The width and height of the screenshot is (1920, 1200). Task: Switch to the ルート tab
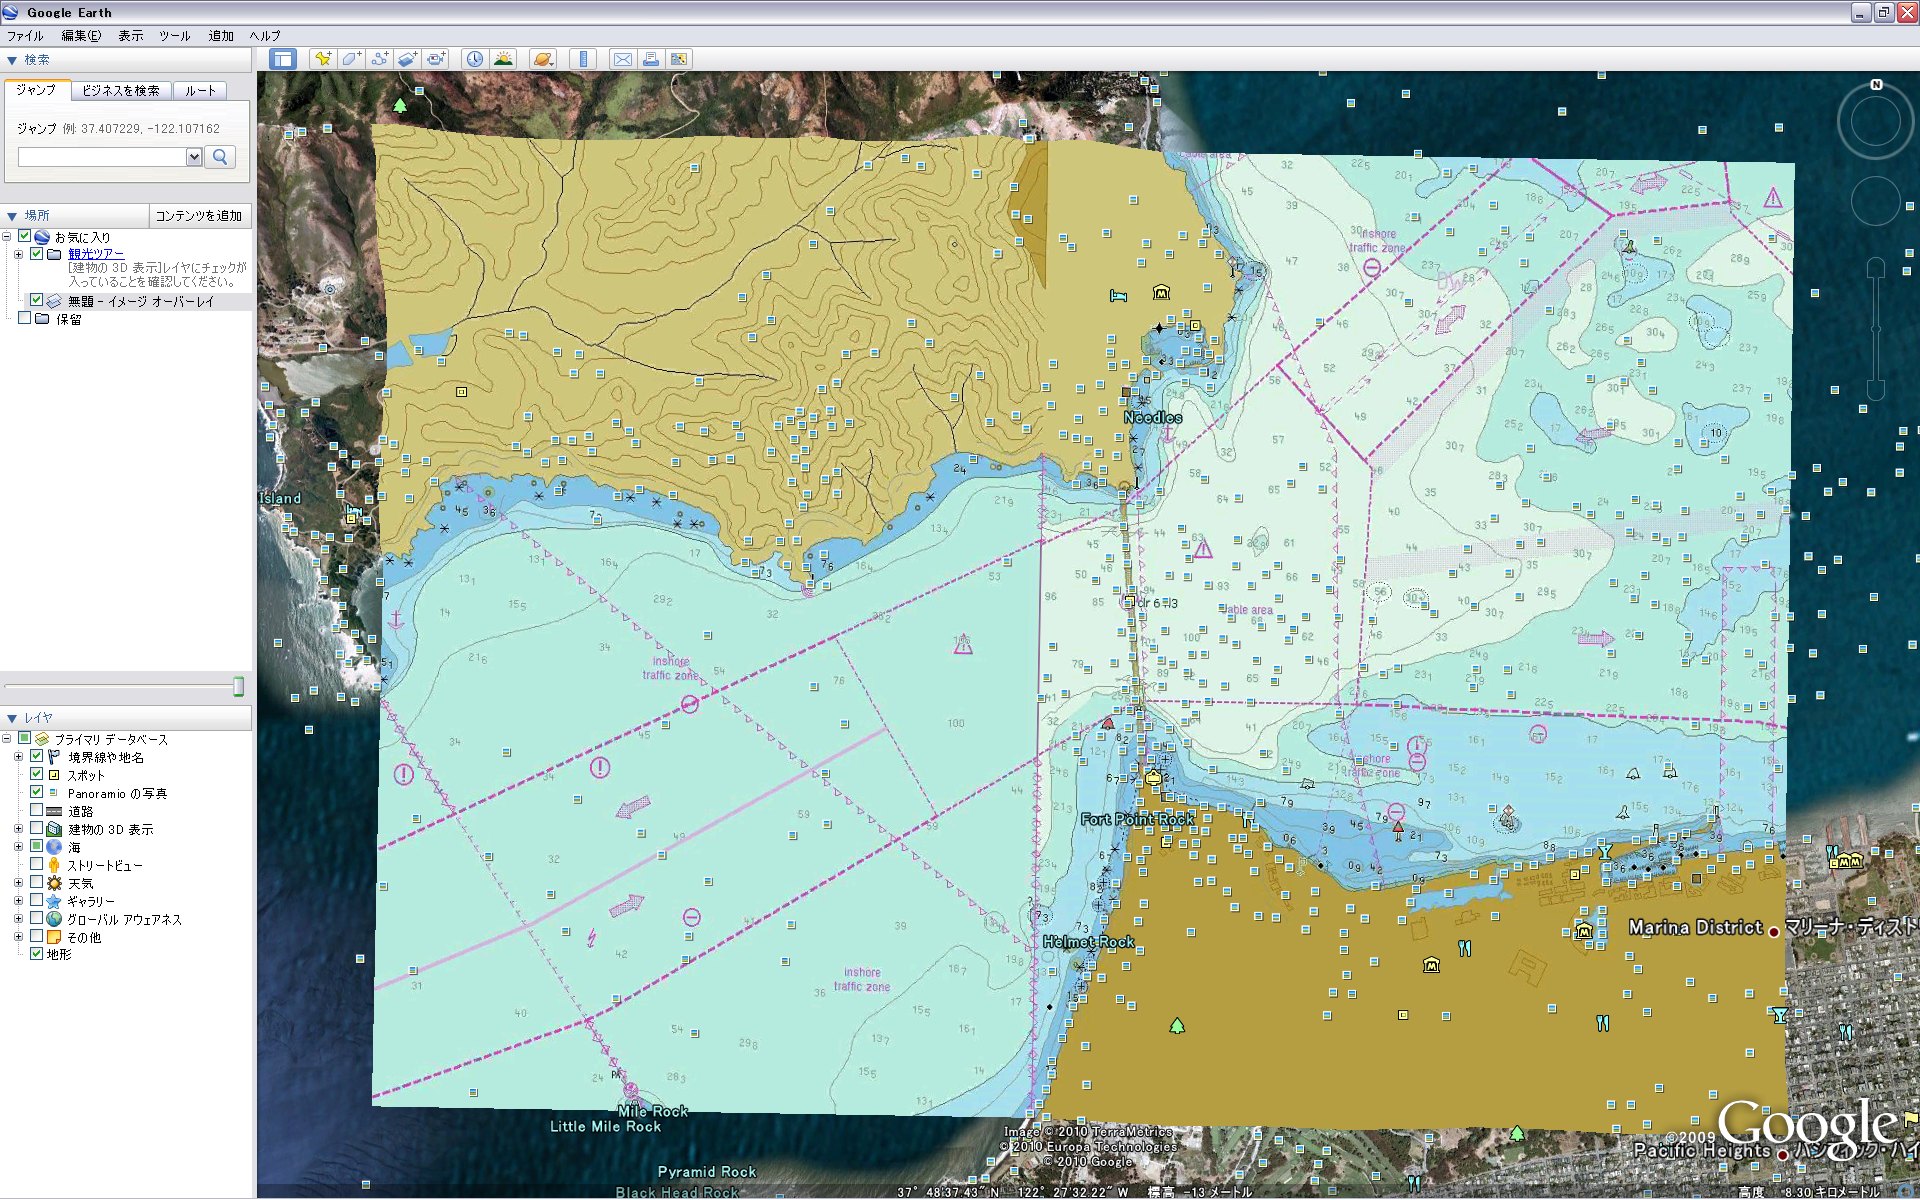click(199, 90)
